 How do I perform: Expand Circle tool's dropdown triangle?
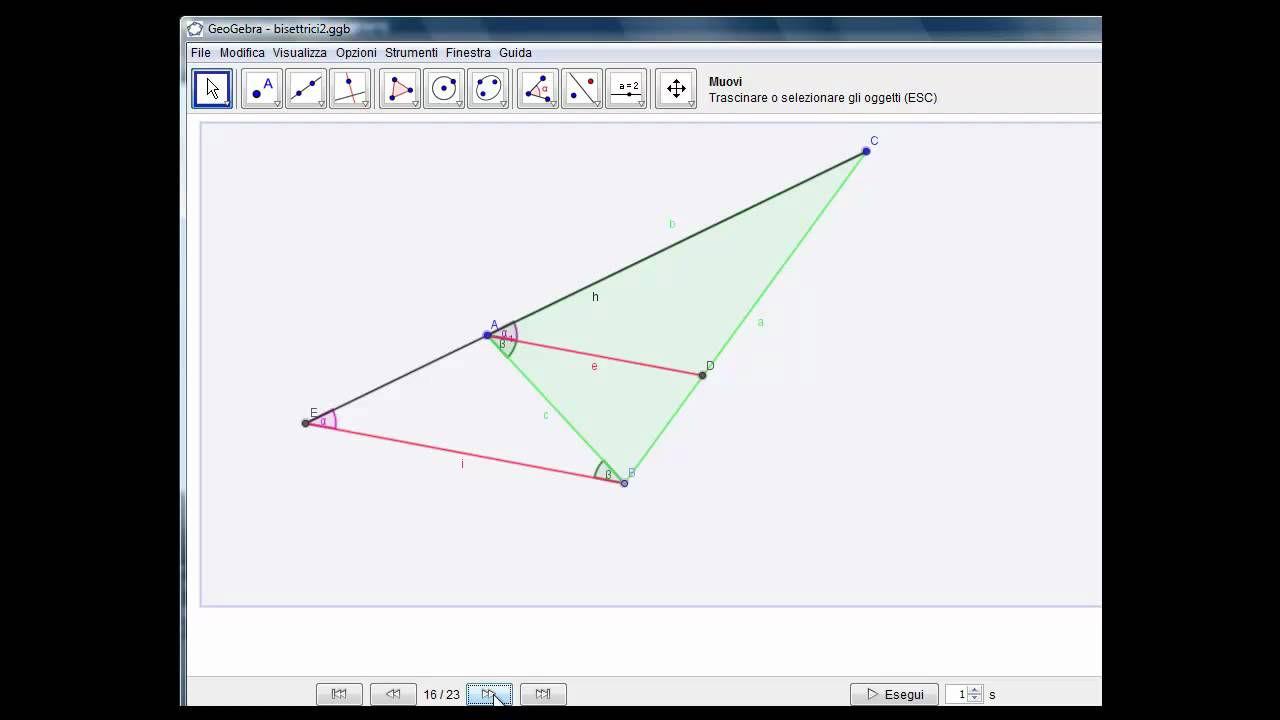(459, 103)
